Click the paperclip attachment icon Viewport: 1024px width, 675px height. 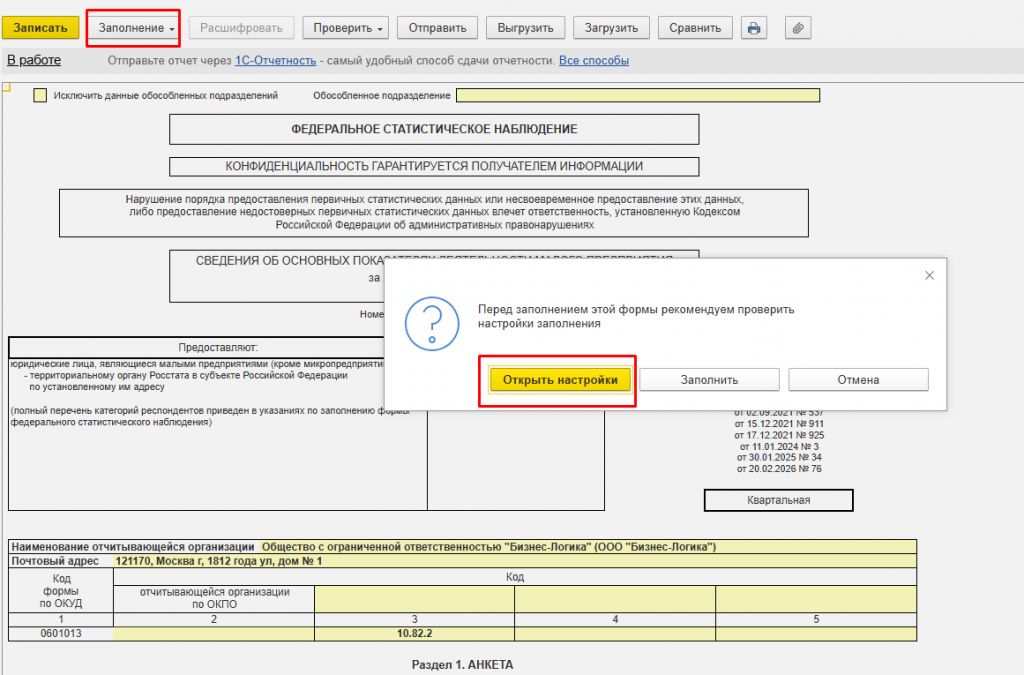pos(797,28)
